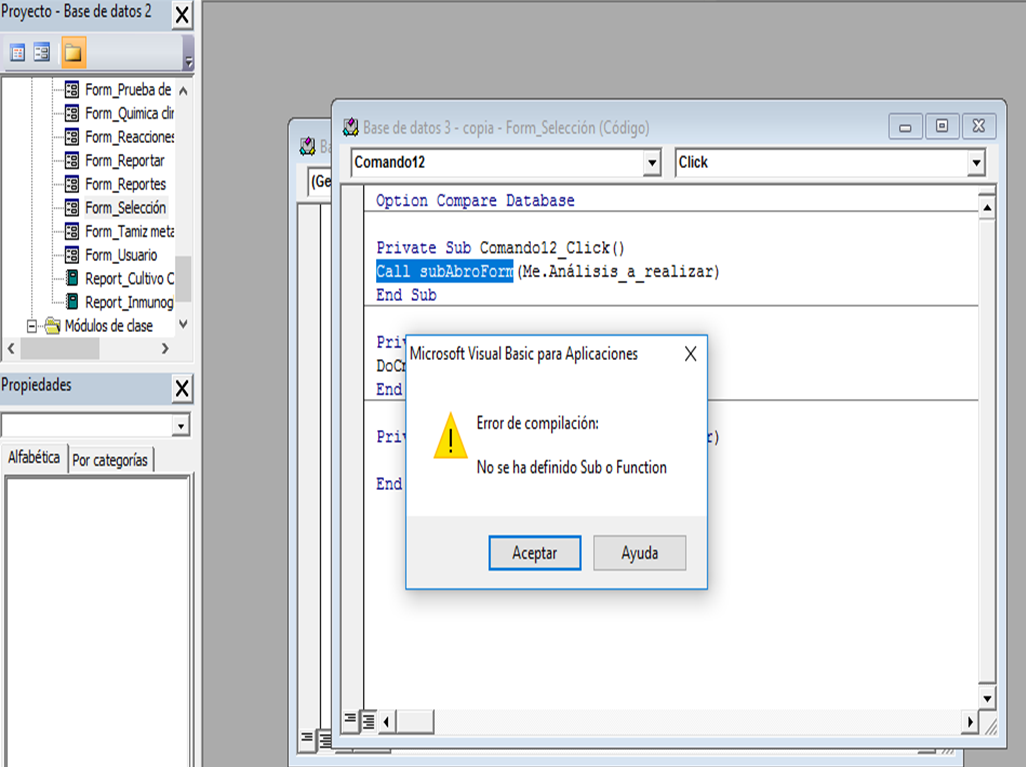The height and width of the screenshot is (767, 1026).
Task: Close the Proyecto panel
Action: 182,14
